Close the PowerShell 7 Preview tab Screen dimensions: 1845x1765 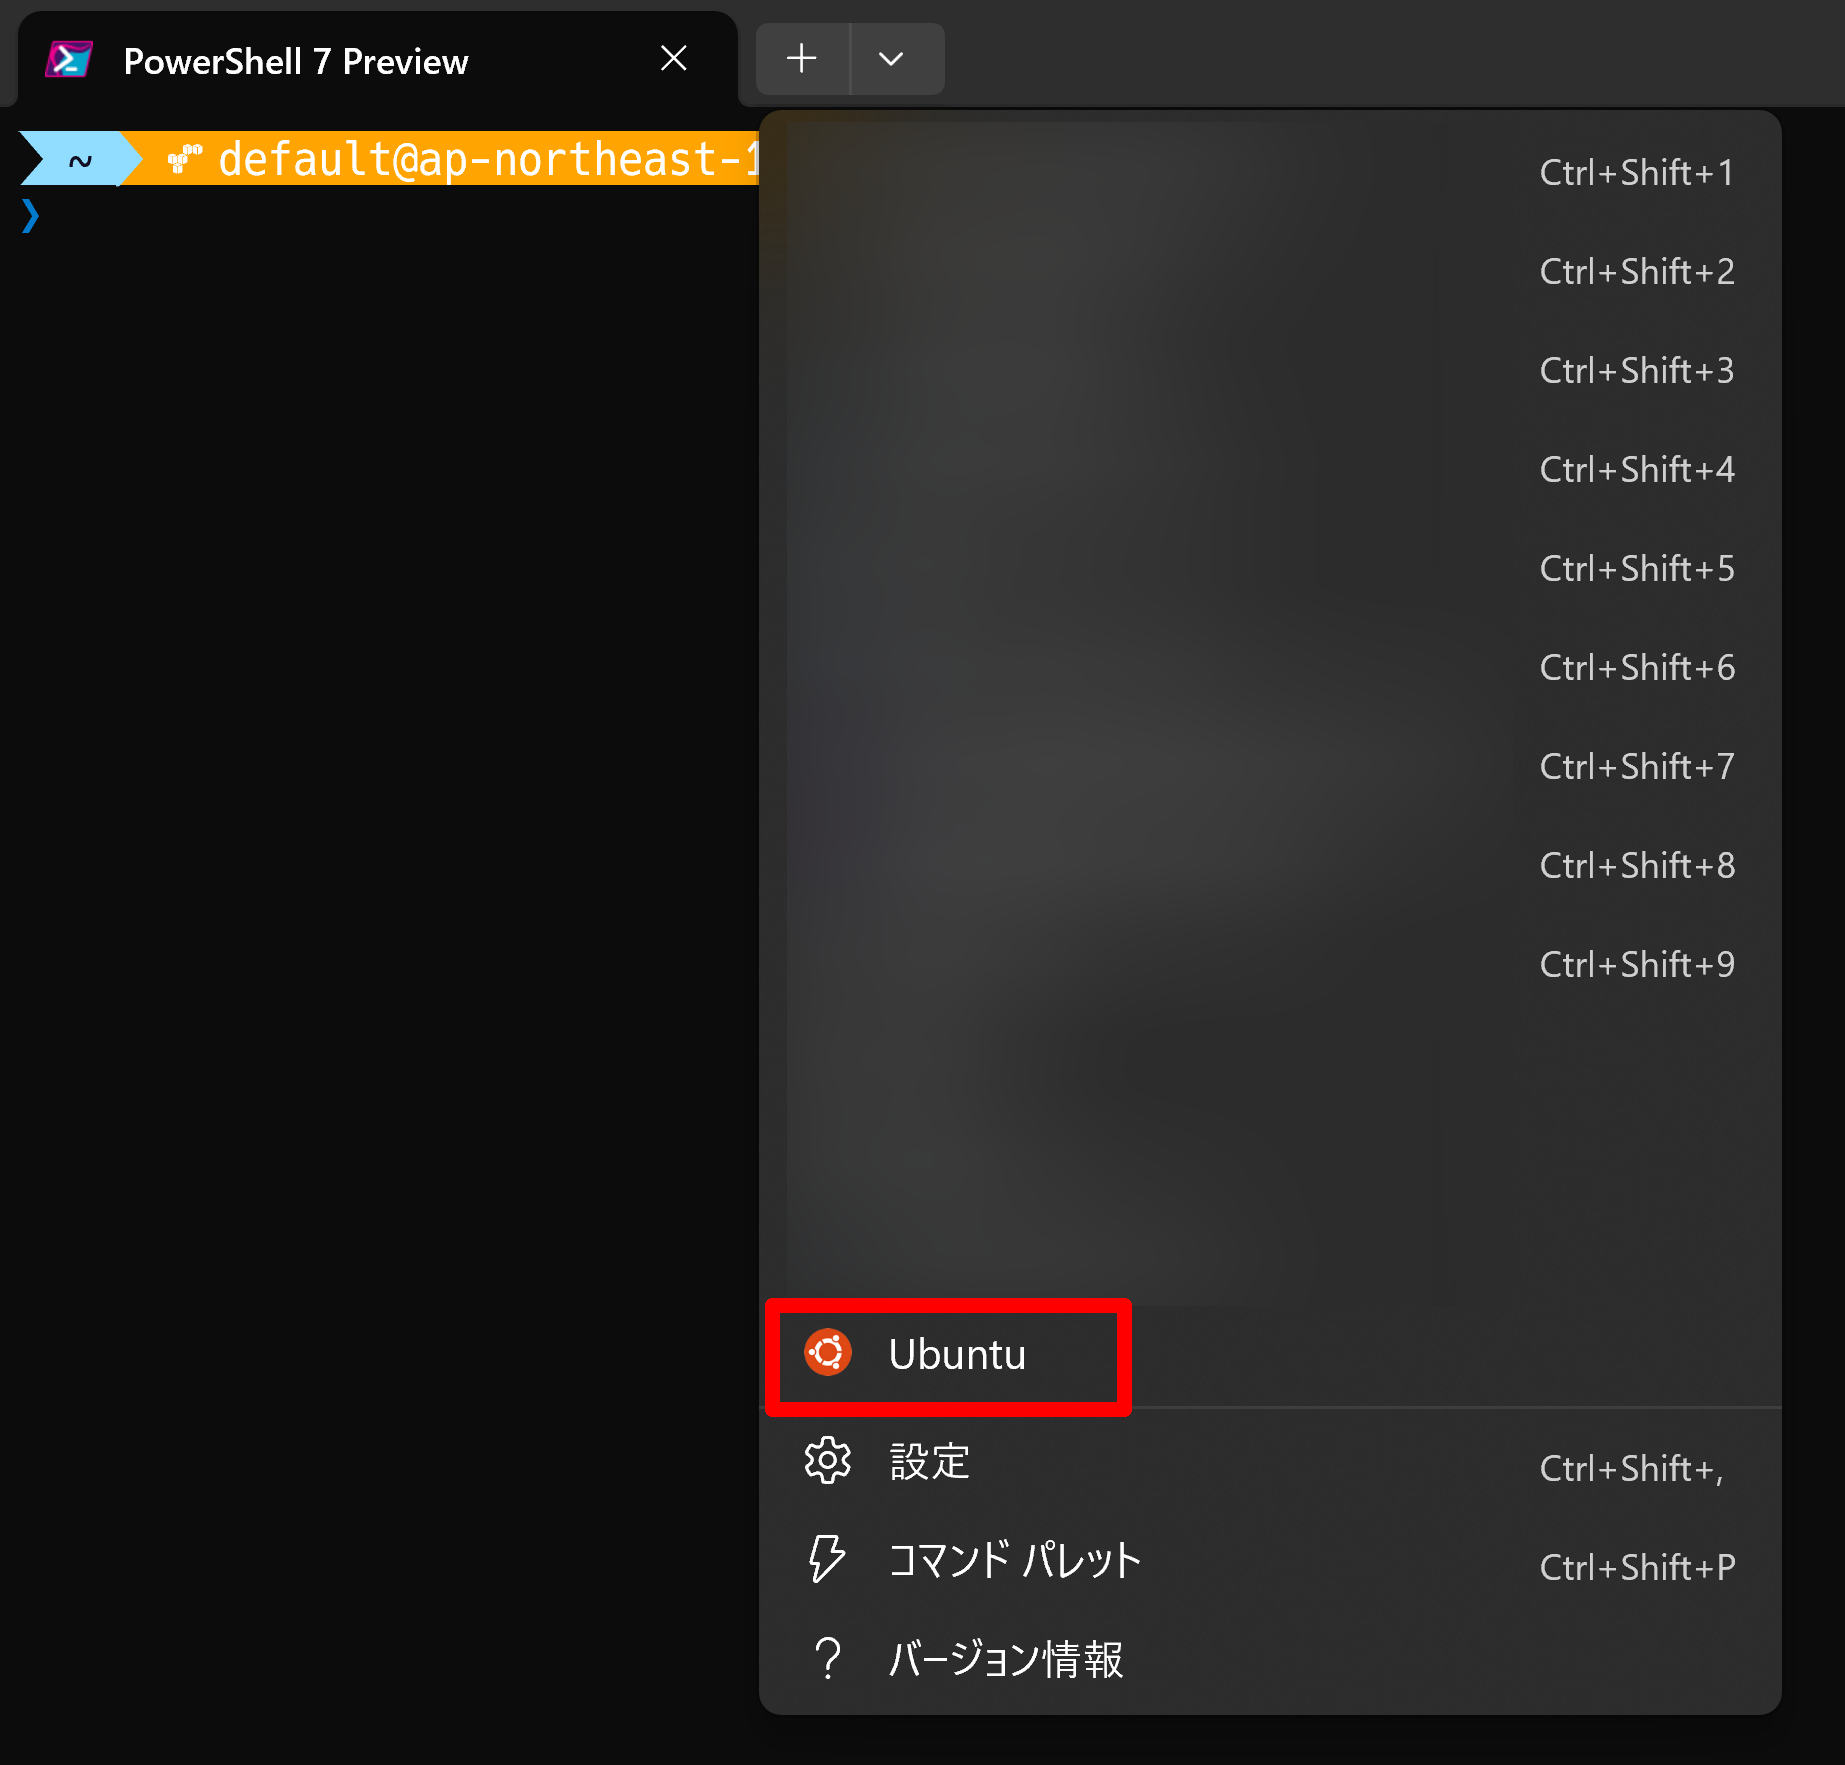(x=674, y=59)
